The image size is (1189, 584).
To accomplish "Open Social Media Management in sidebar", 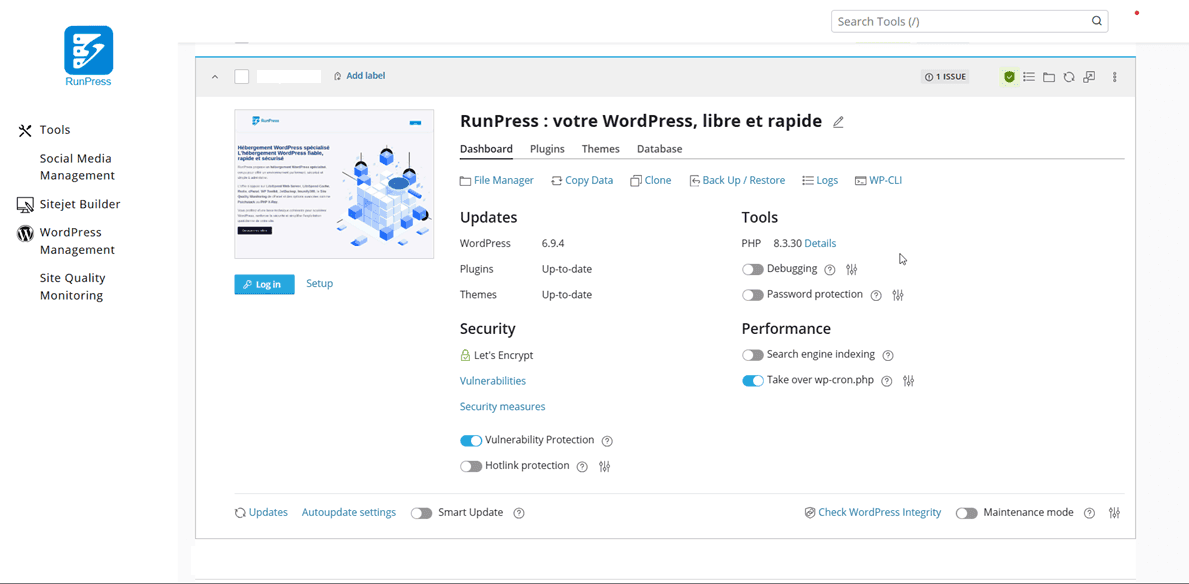I will point(77,167).
